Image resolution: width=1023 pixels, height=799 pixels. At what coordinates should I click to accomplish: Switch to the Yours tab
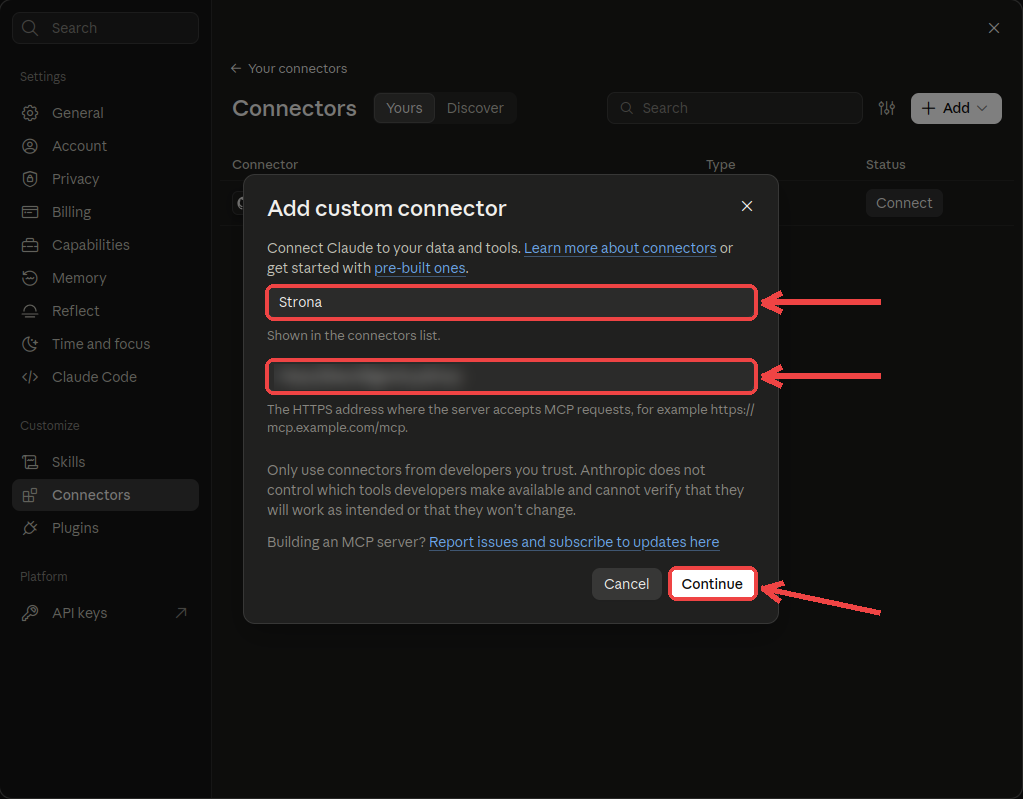(x=404, y=108)
